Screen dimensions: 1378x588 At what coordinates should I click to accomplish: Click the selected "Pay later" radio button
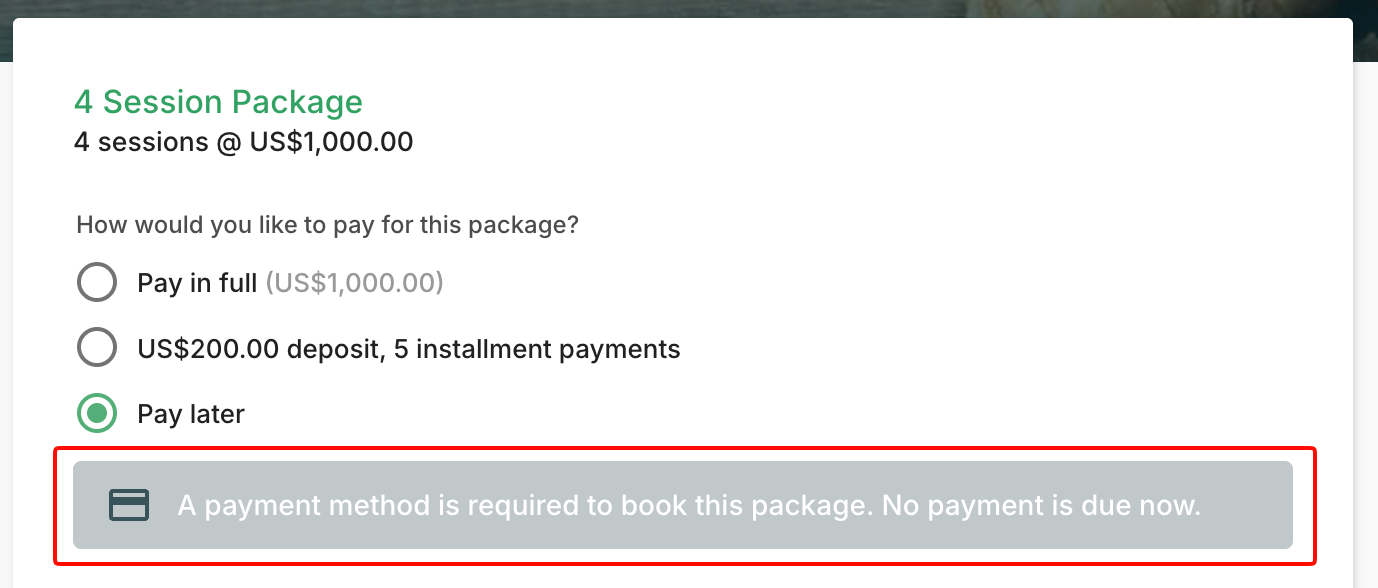point(97,413)
